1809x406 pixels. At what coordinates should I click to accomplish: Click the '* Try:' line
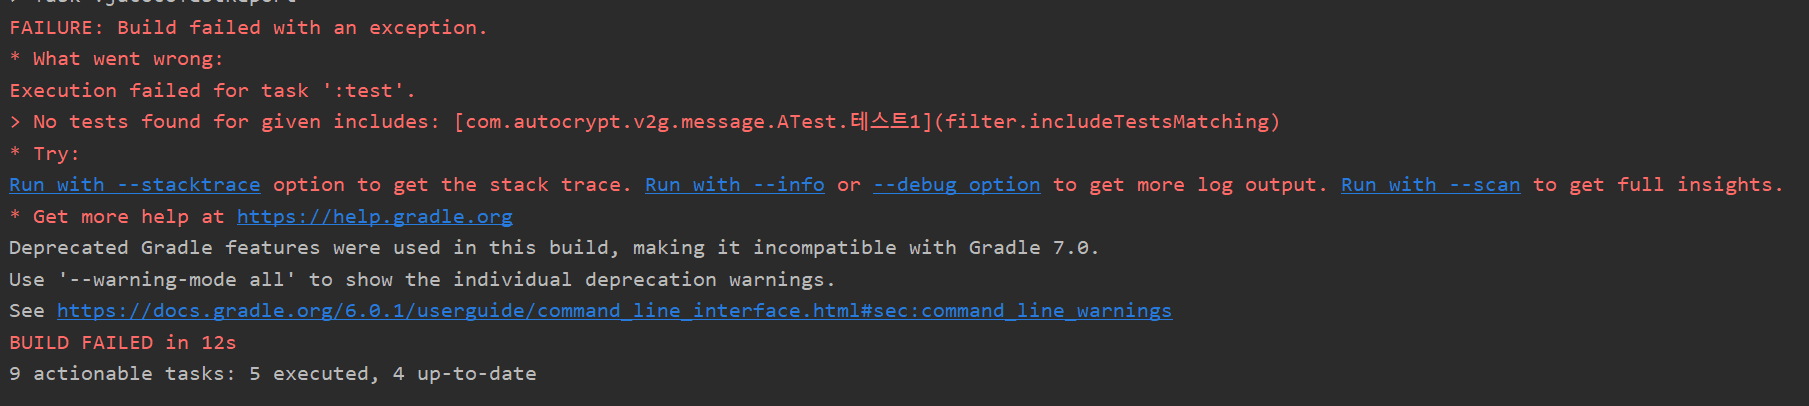(x=45, y=154)
